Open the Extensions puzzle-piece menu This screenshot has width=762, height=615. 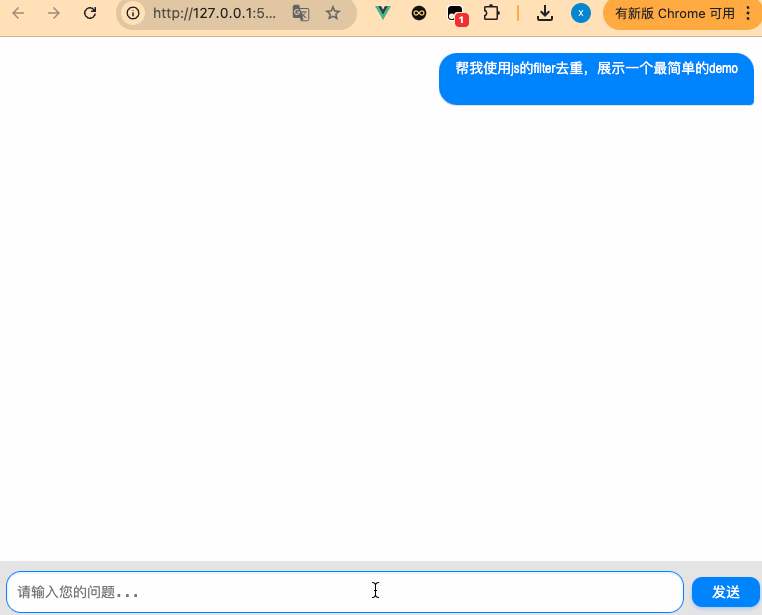[x=491, y=13]
